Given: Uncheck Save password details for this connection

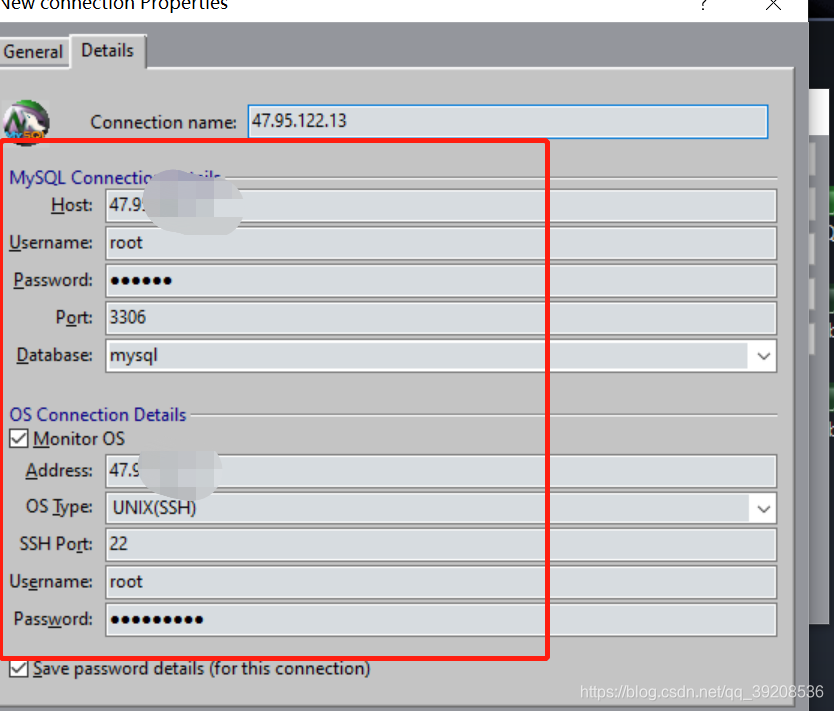Looking at the screenshot, I should click(16, 669).
